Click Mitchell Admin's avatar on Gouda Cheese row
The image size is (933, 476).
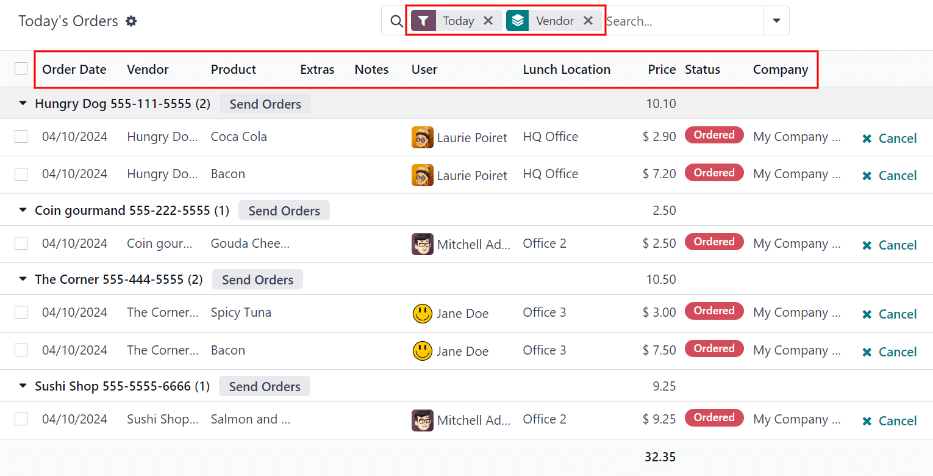tap(422, 244)
